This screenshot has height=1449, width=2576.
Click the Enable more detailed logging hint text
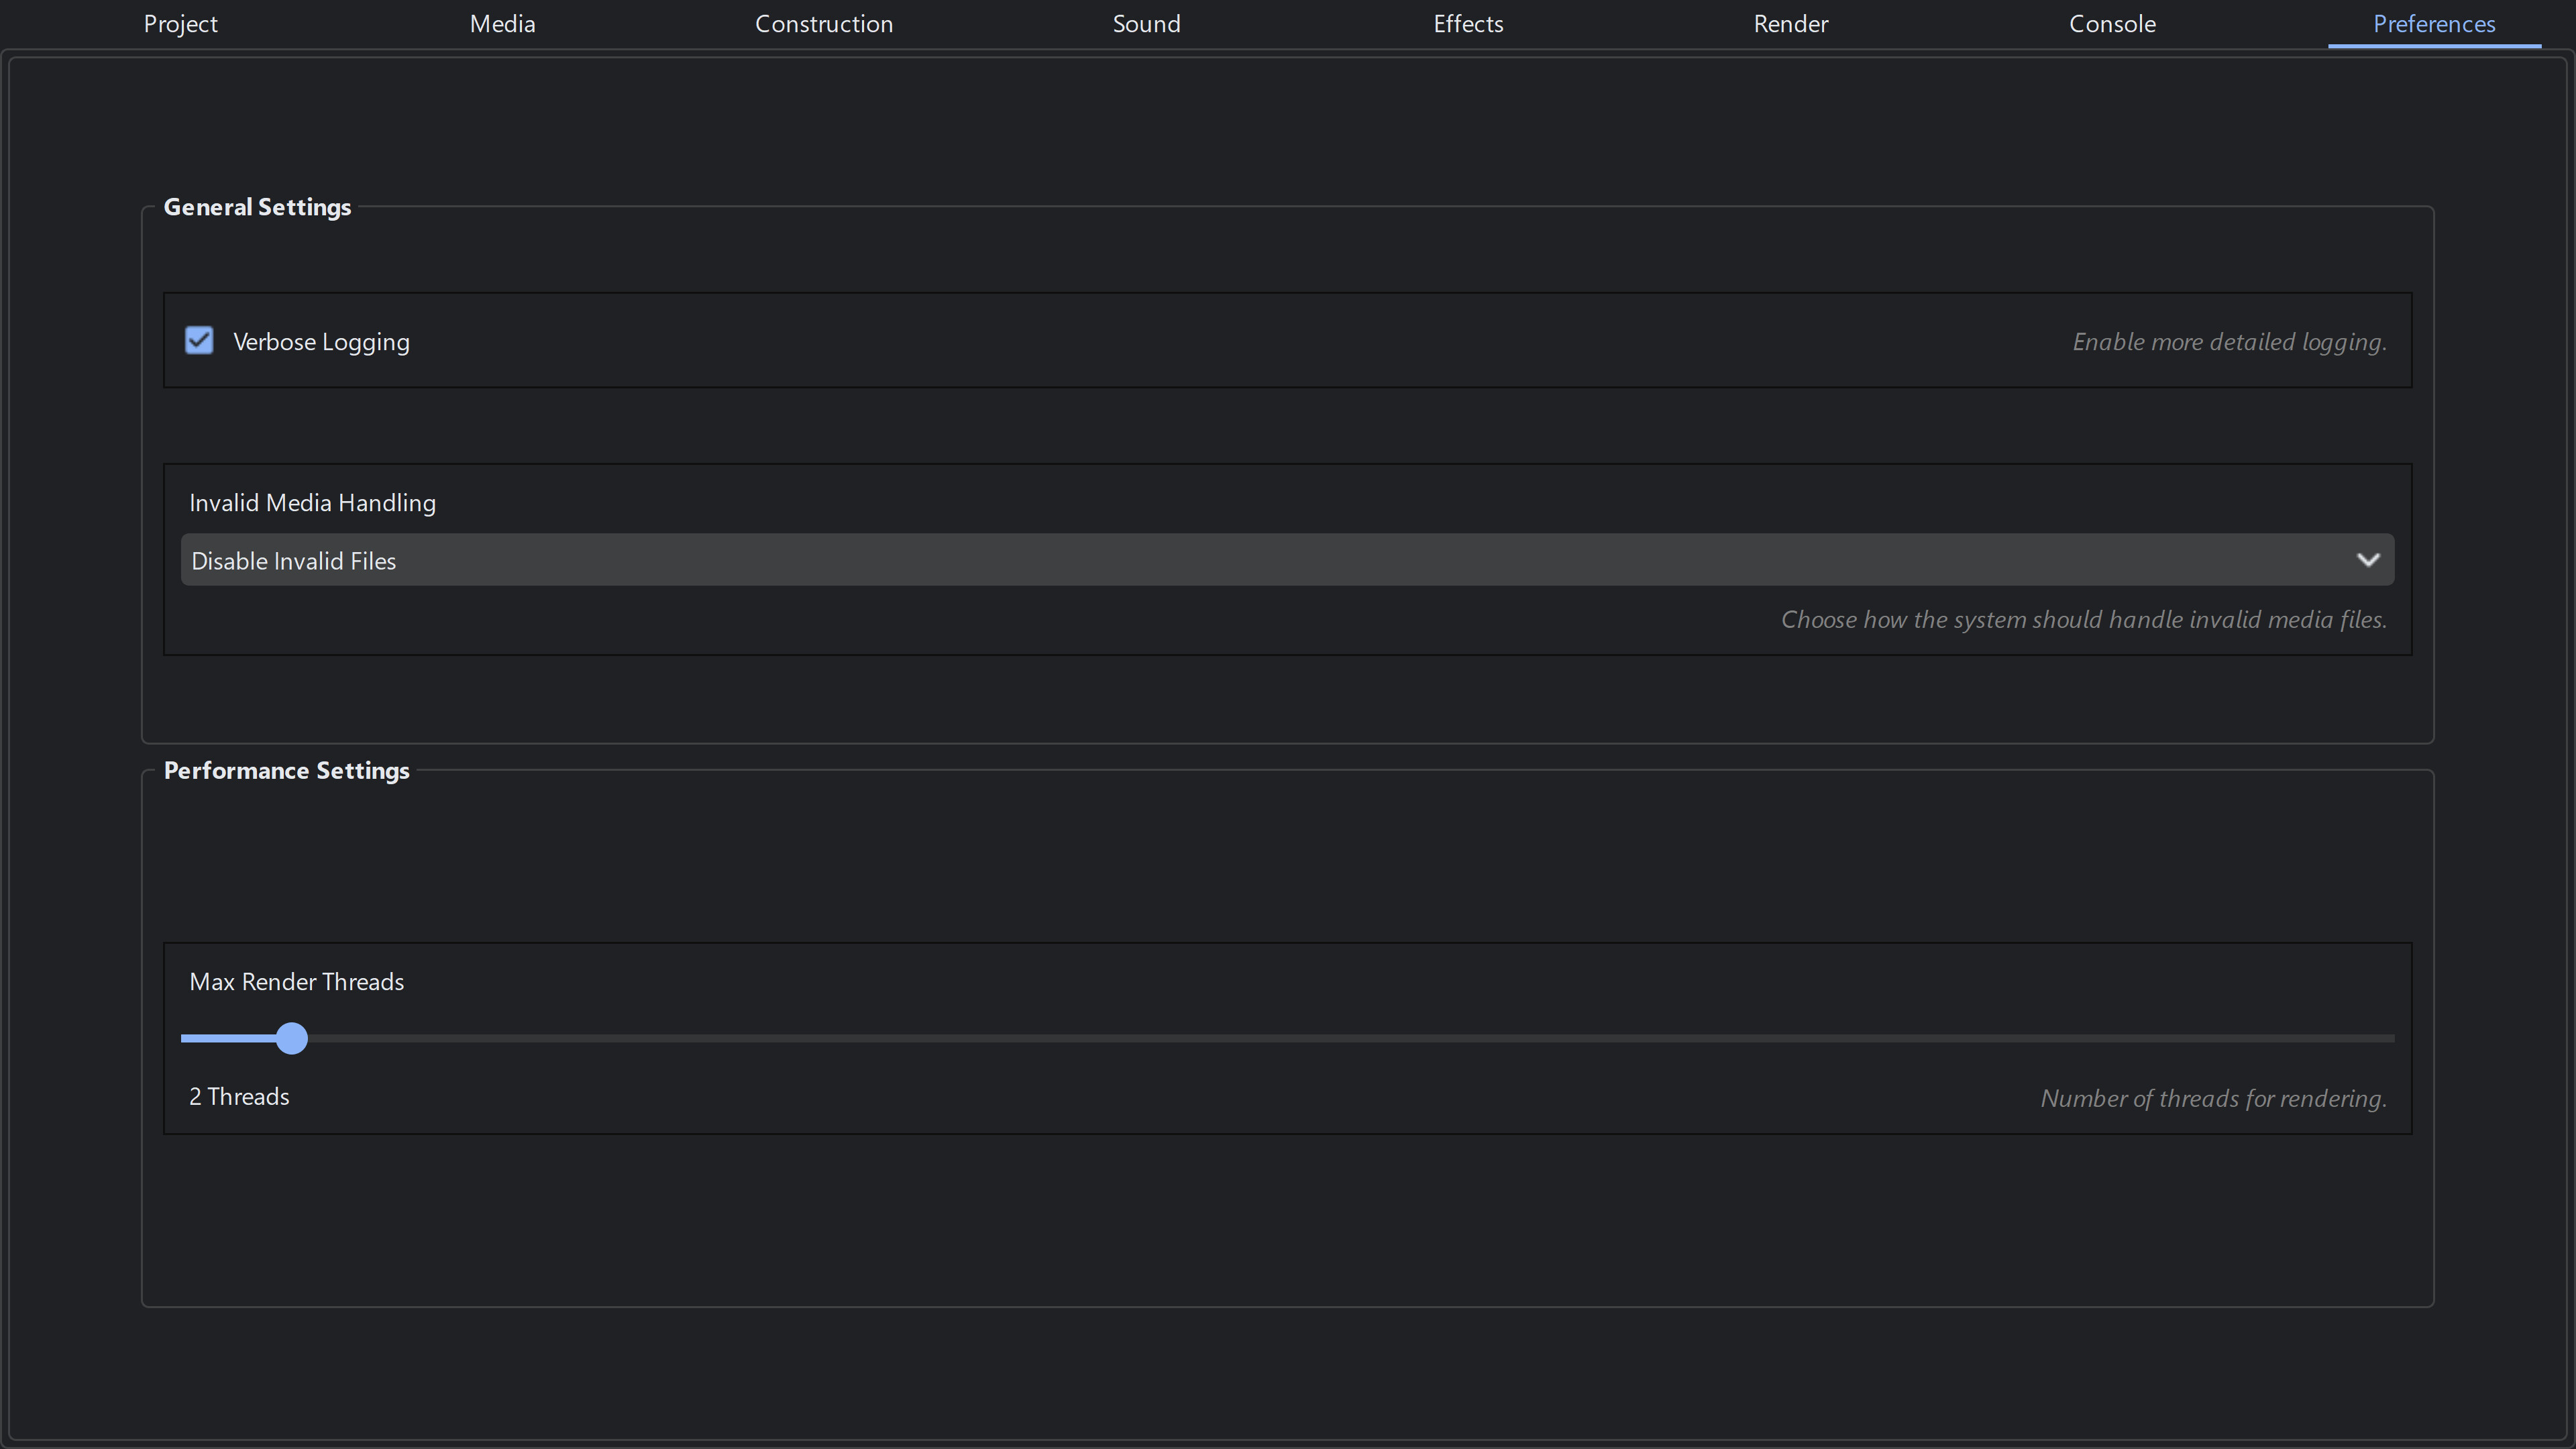2228,341
